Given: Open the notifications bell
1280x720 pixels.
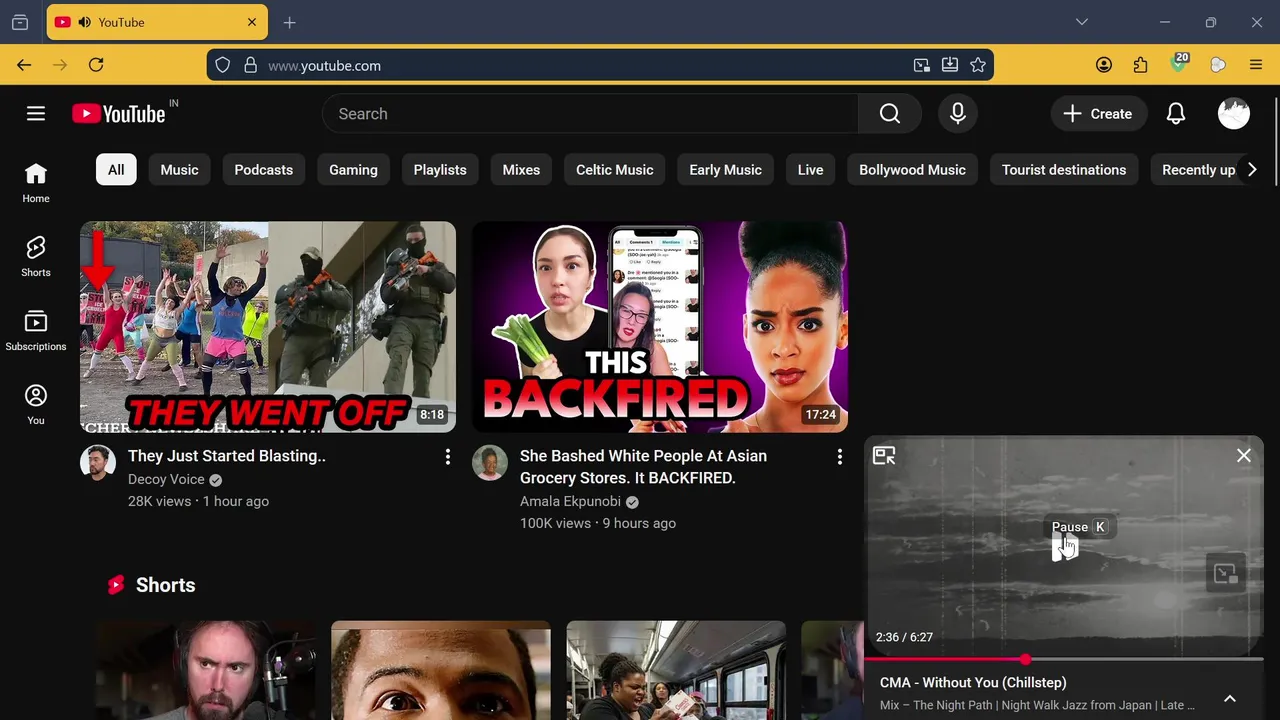Looking at the screenshot, I should pyautogui.click(x=1176, y=114).
